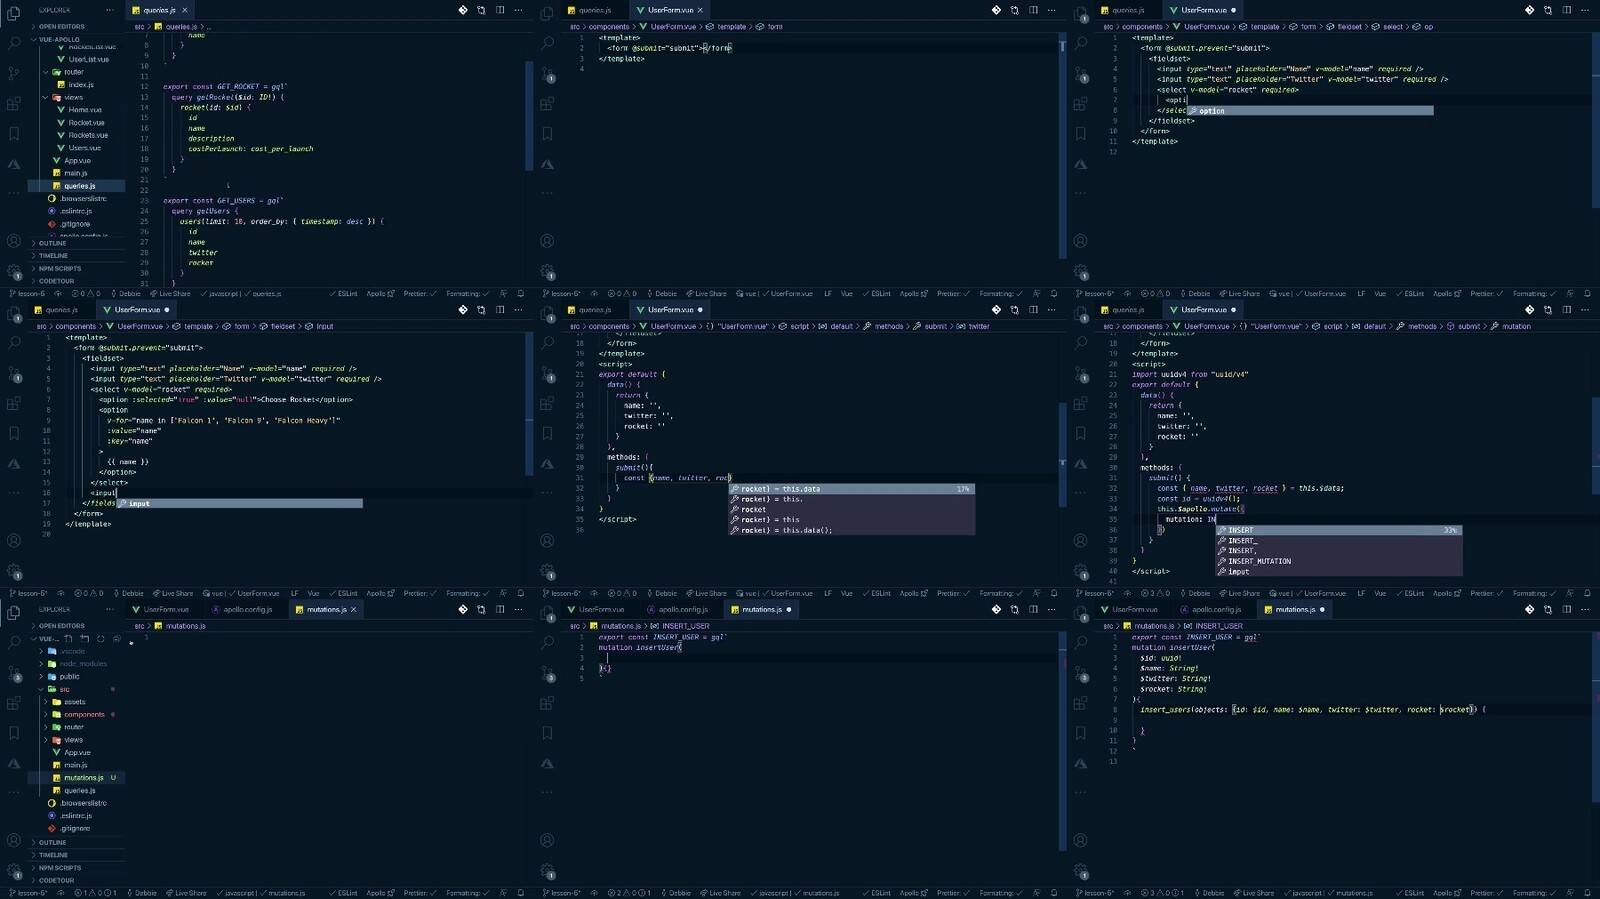This screenshot has height=899, width=1600.
Task: Toggle ESLint in bottom-right window status bar
Action: [x=1411, y=893]
